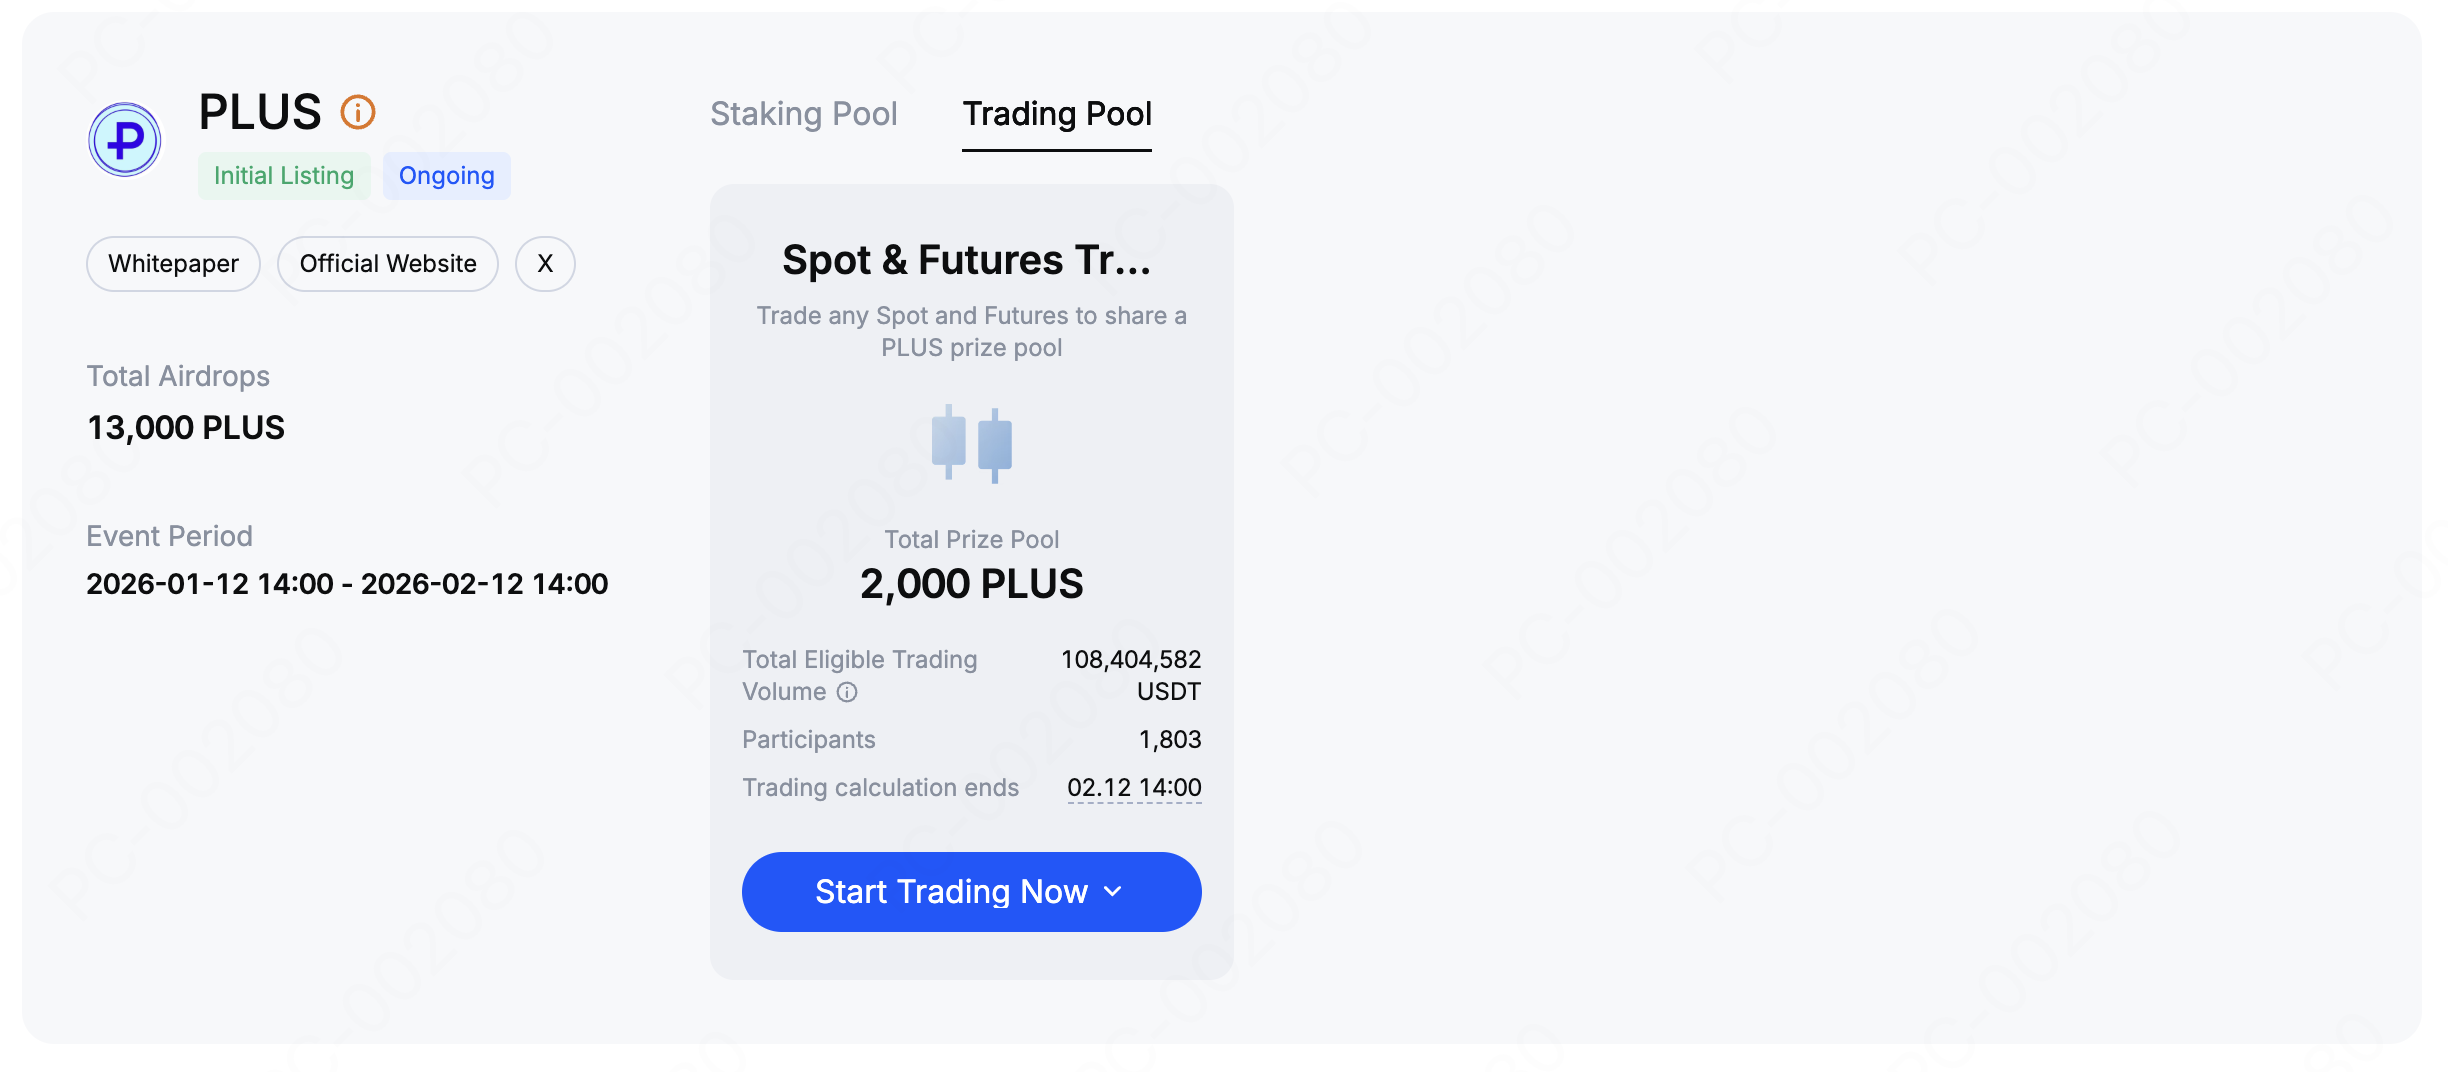The height and width of the screenshot is (1072, 2448).
Task: Select the Trading Pool tab
Action: 1057,114
